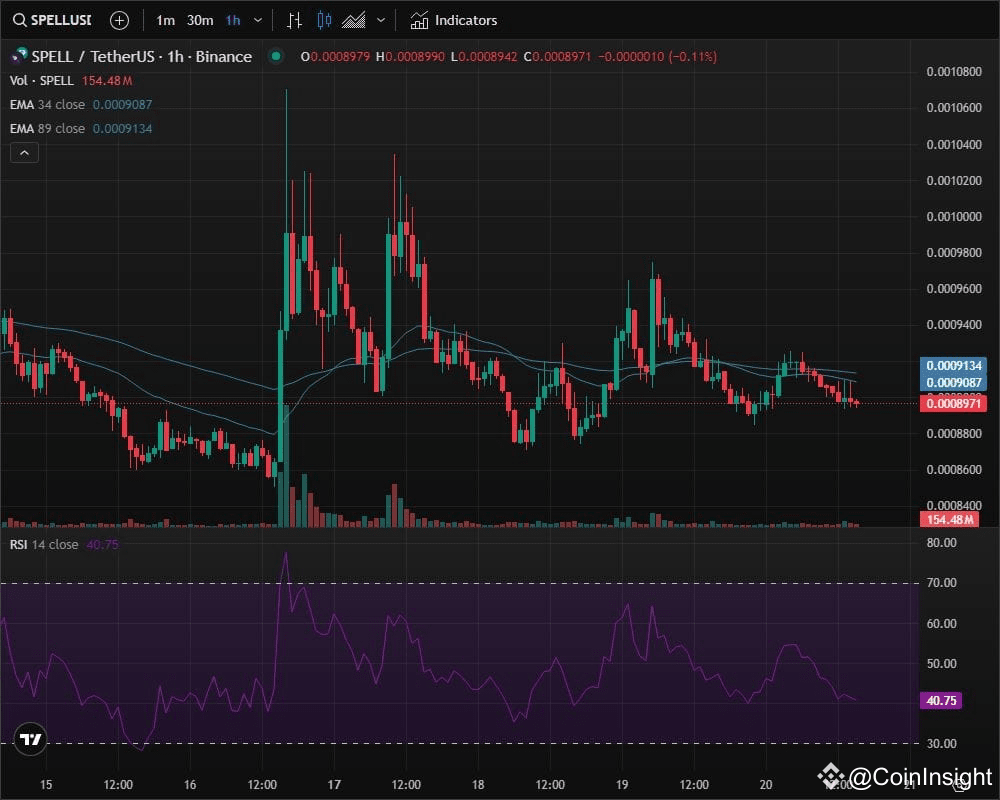Click the 0.0008971 price label on the scale
This screenshot has height=800, width=1000.
coord(955,403)
